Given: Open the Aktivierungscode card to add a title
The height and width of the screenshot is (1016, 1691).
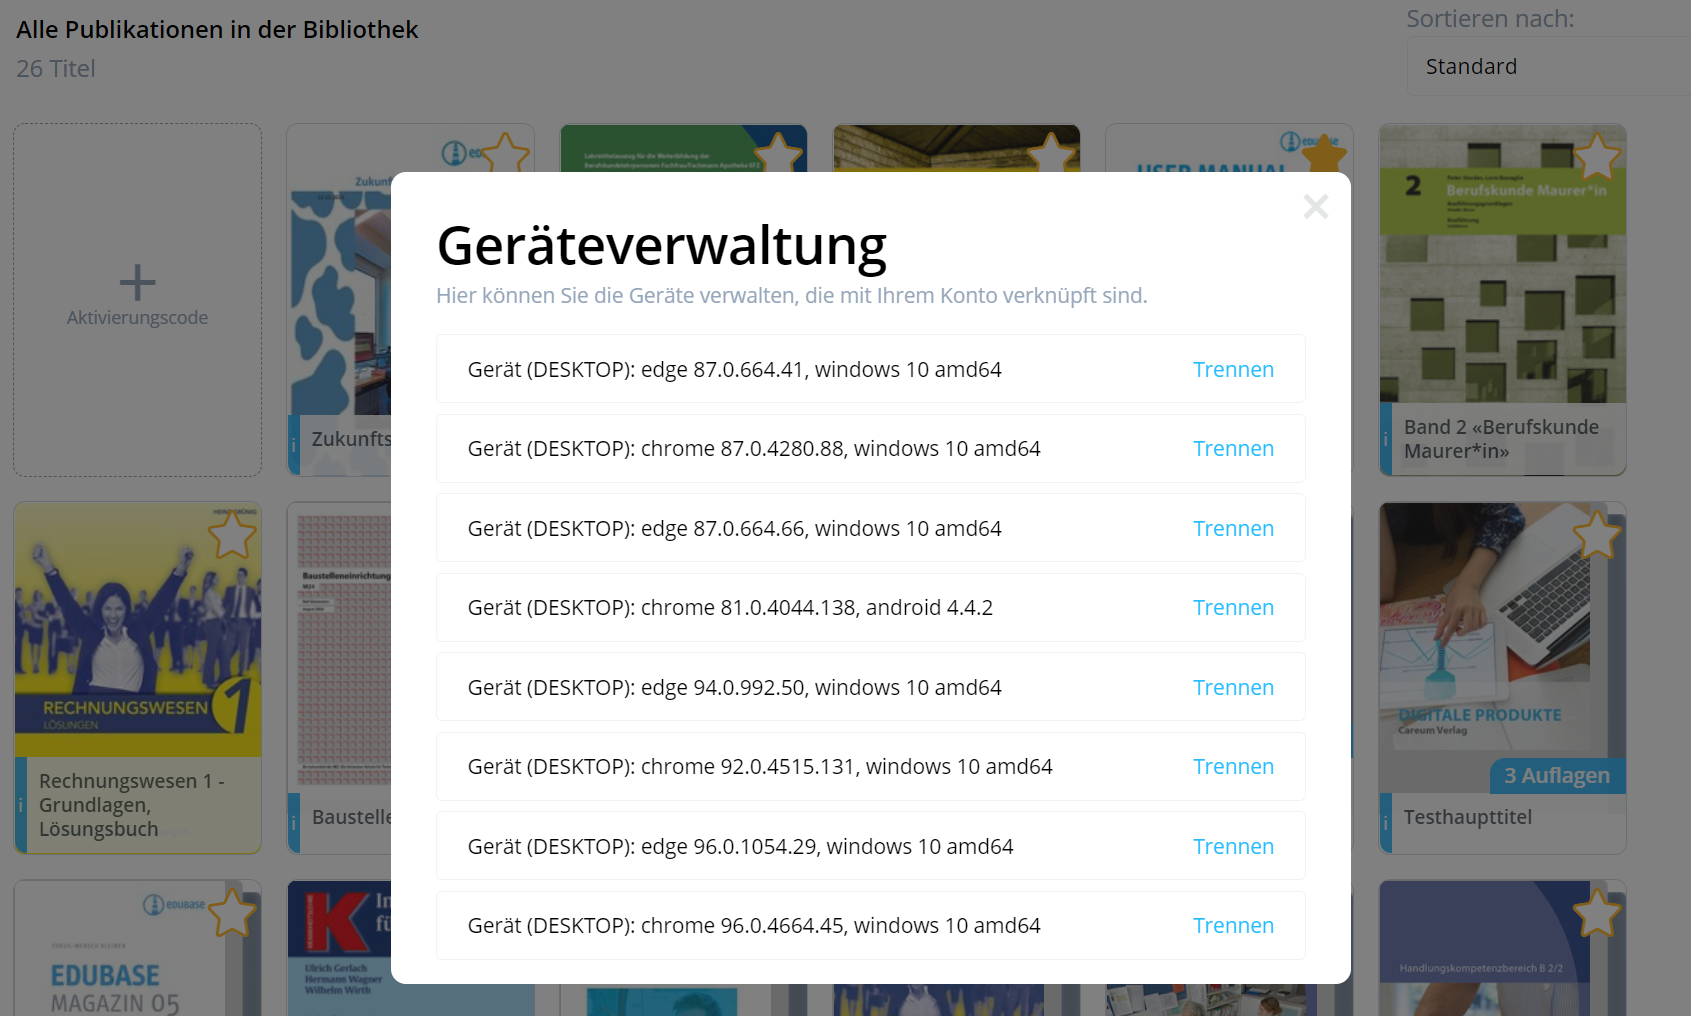Looking at the screenshot, I should [x=138, y=300].
